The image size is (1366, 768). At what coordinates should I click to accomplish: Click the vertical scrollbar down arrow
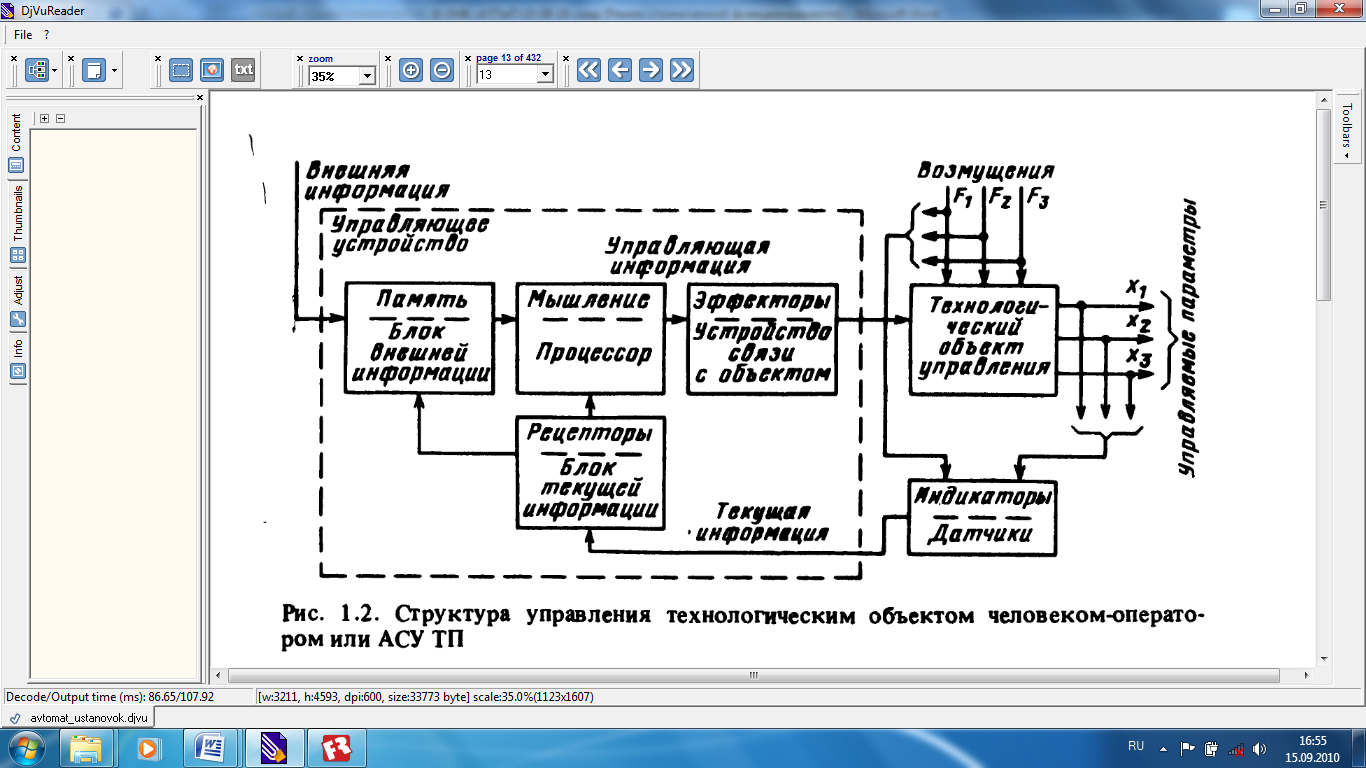coord(1324,658)
